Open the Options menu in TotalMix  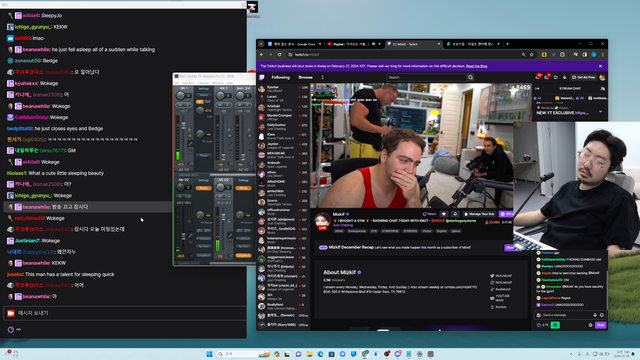pos(203,83)
